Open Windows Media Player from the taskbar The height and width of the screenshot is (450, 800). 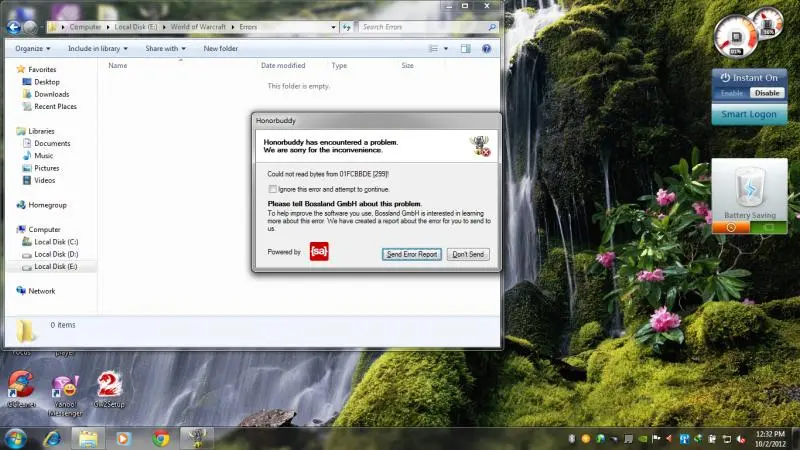pos(124,438)
